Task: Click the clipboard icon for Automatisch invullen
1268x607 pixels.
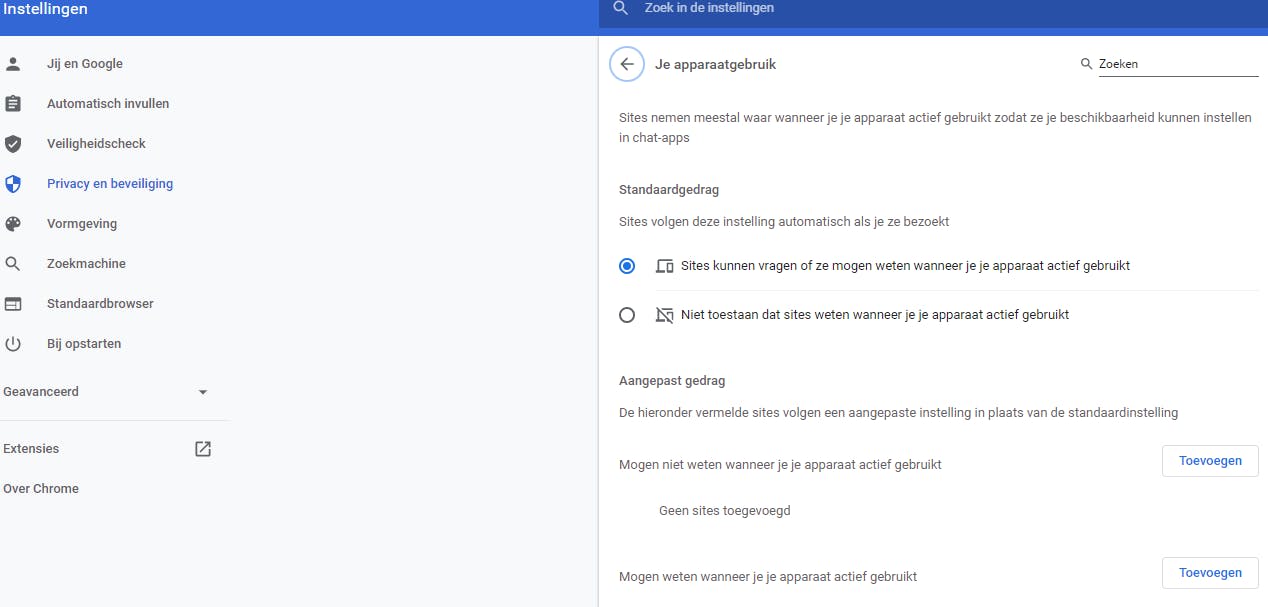Action: (x=13, y=104)
